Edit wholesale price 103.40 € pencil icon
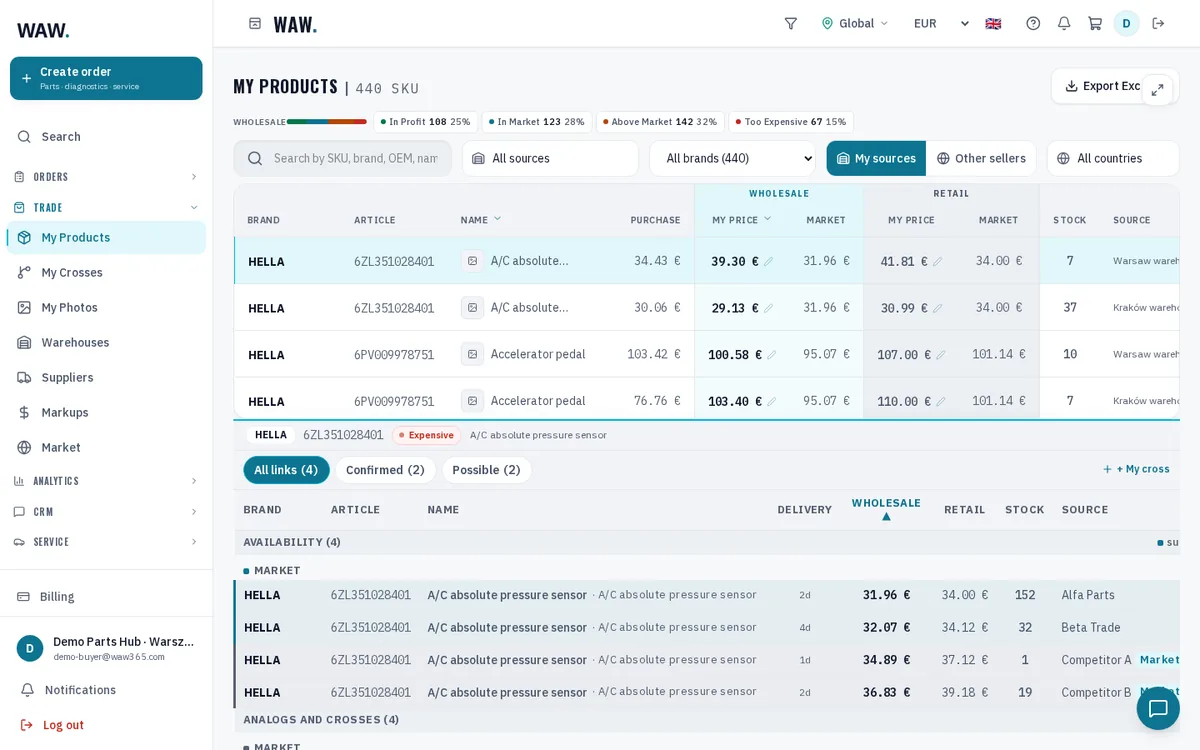Image resolution: width=1200 pixels, height=750 pixels. pos(771,401)
